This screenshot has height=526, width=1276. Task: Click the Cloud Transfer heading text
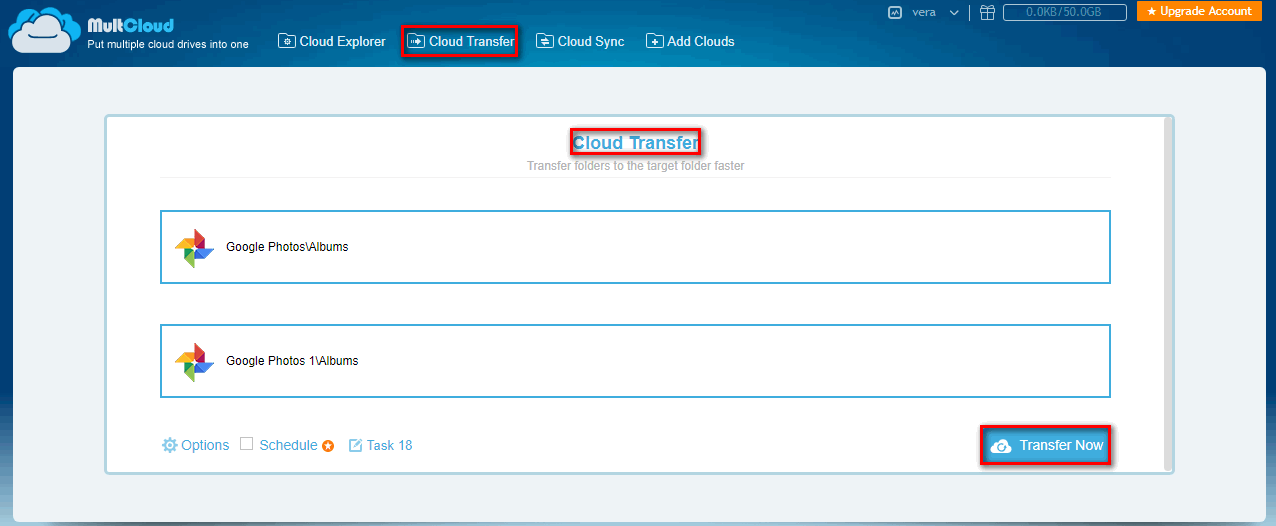pyautogui.click(x=635, y=143)
